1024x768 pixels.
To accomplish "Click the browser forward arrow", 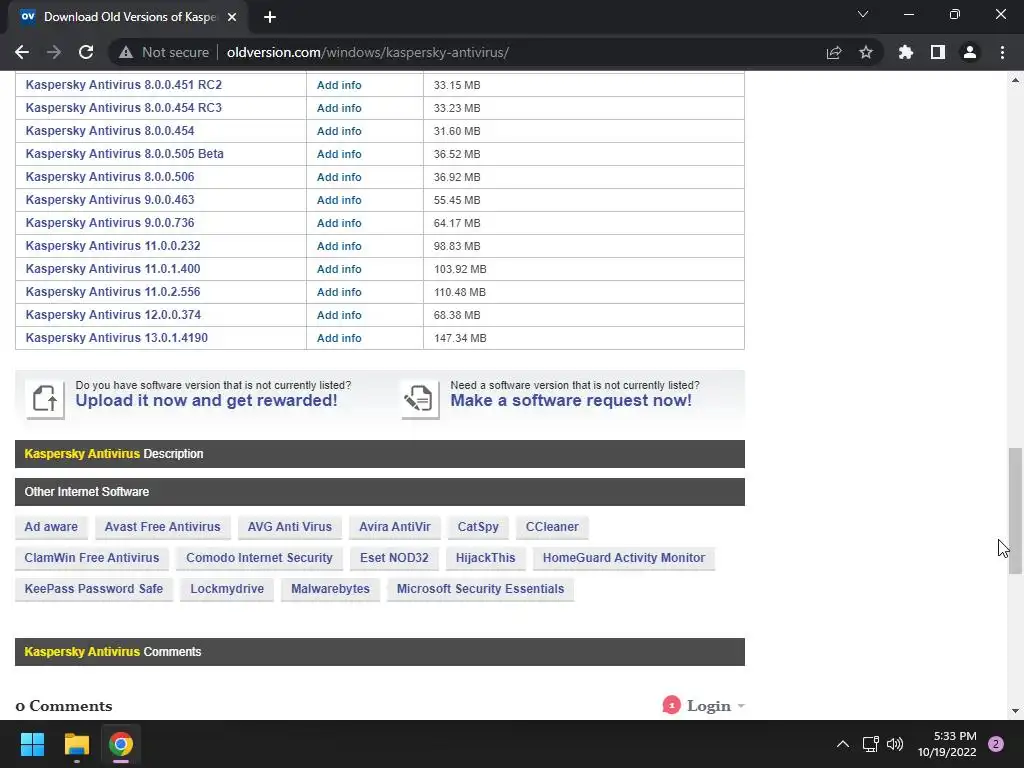I will point(54,52).
